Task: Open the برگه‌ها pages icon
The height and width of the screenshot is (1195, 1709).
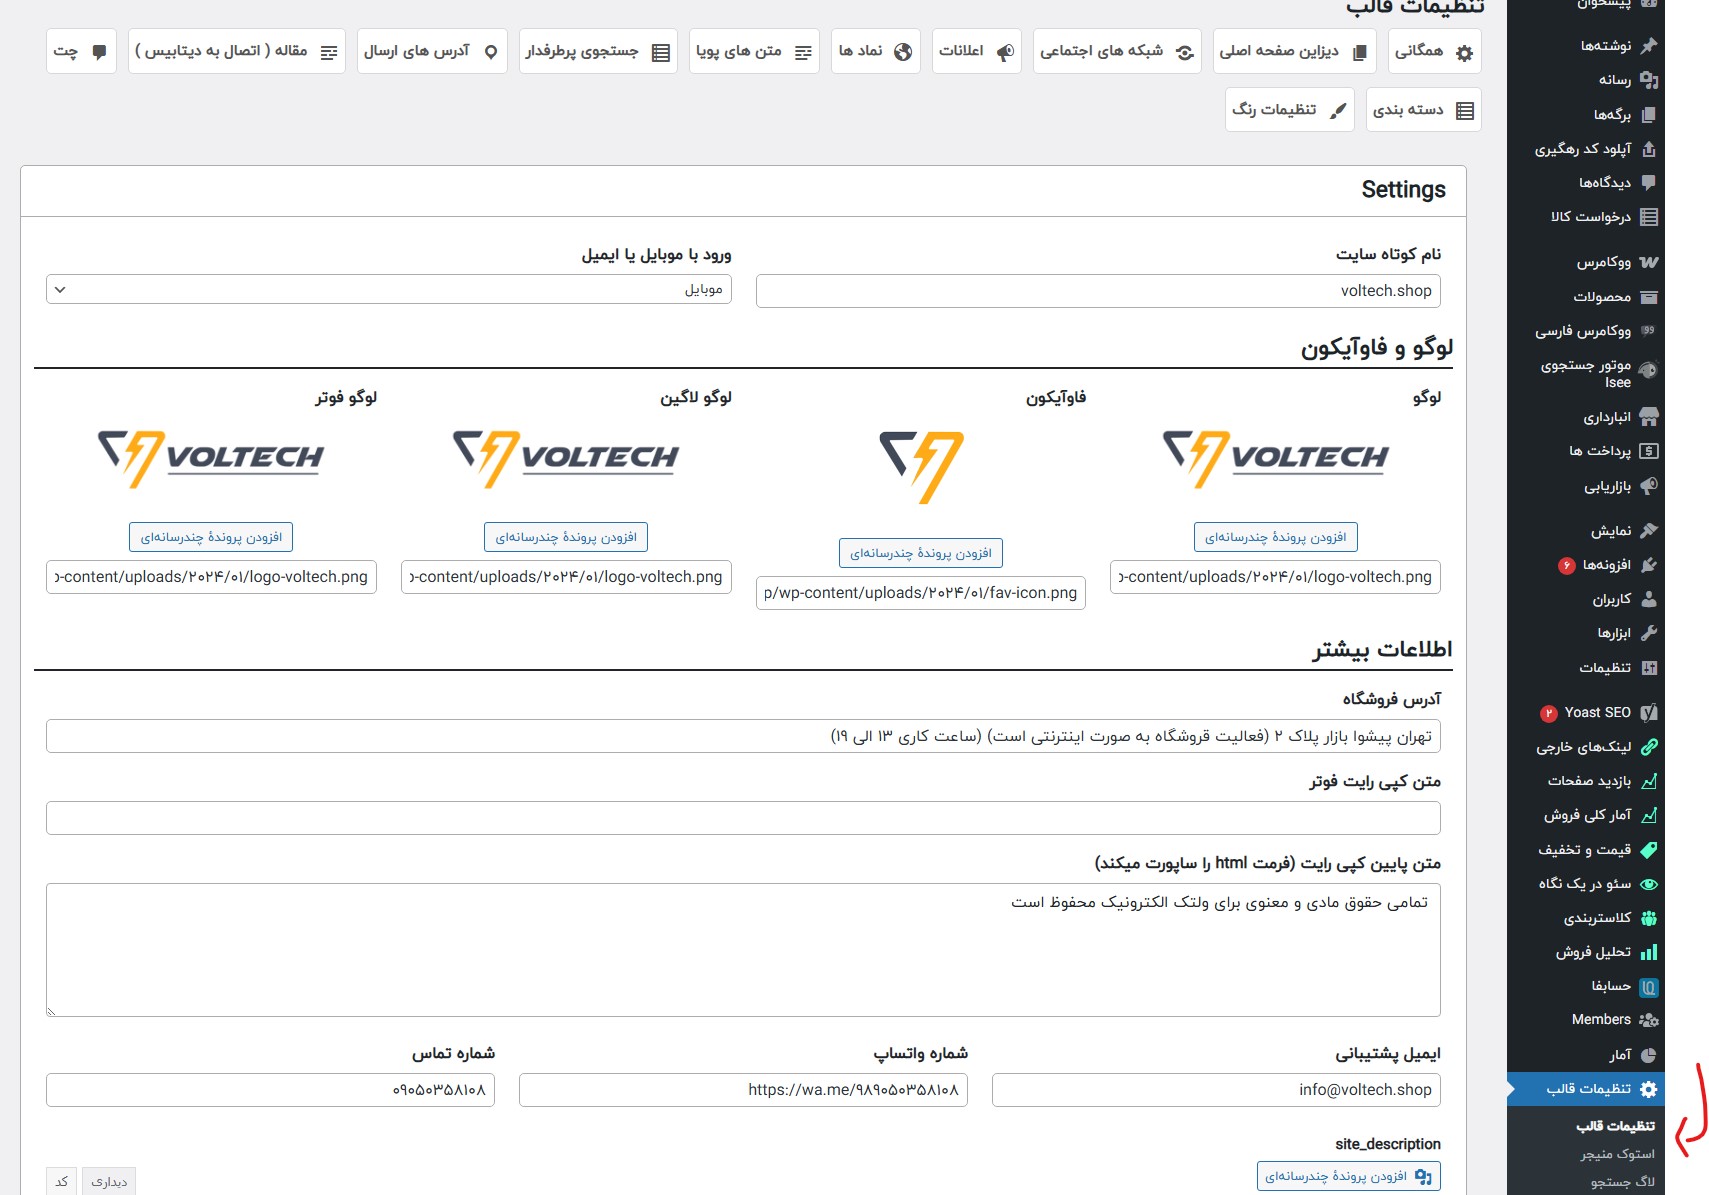Action: point(1649,114)
